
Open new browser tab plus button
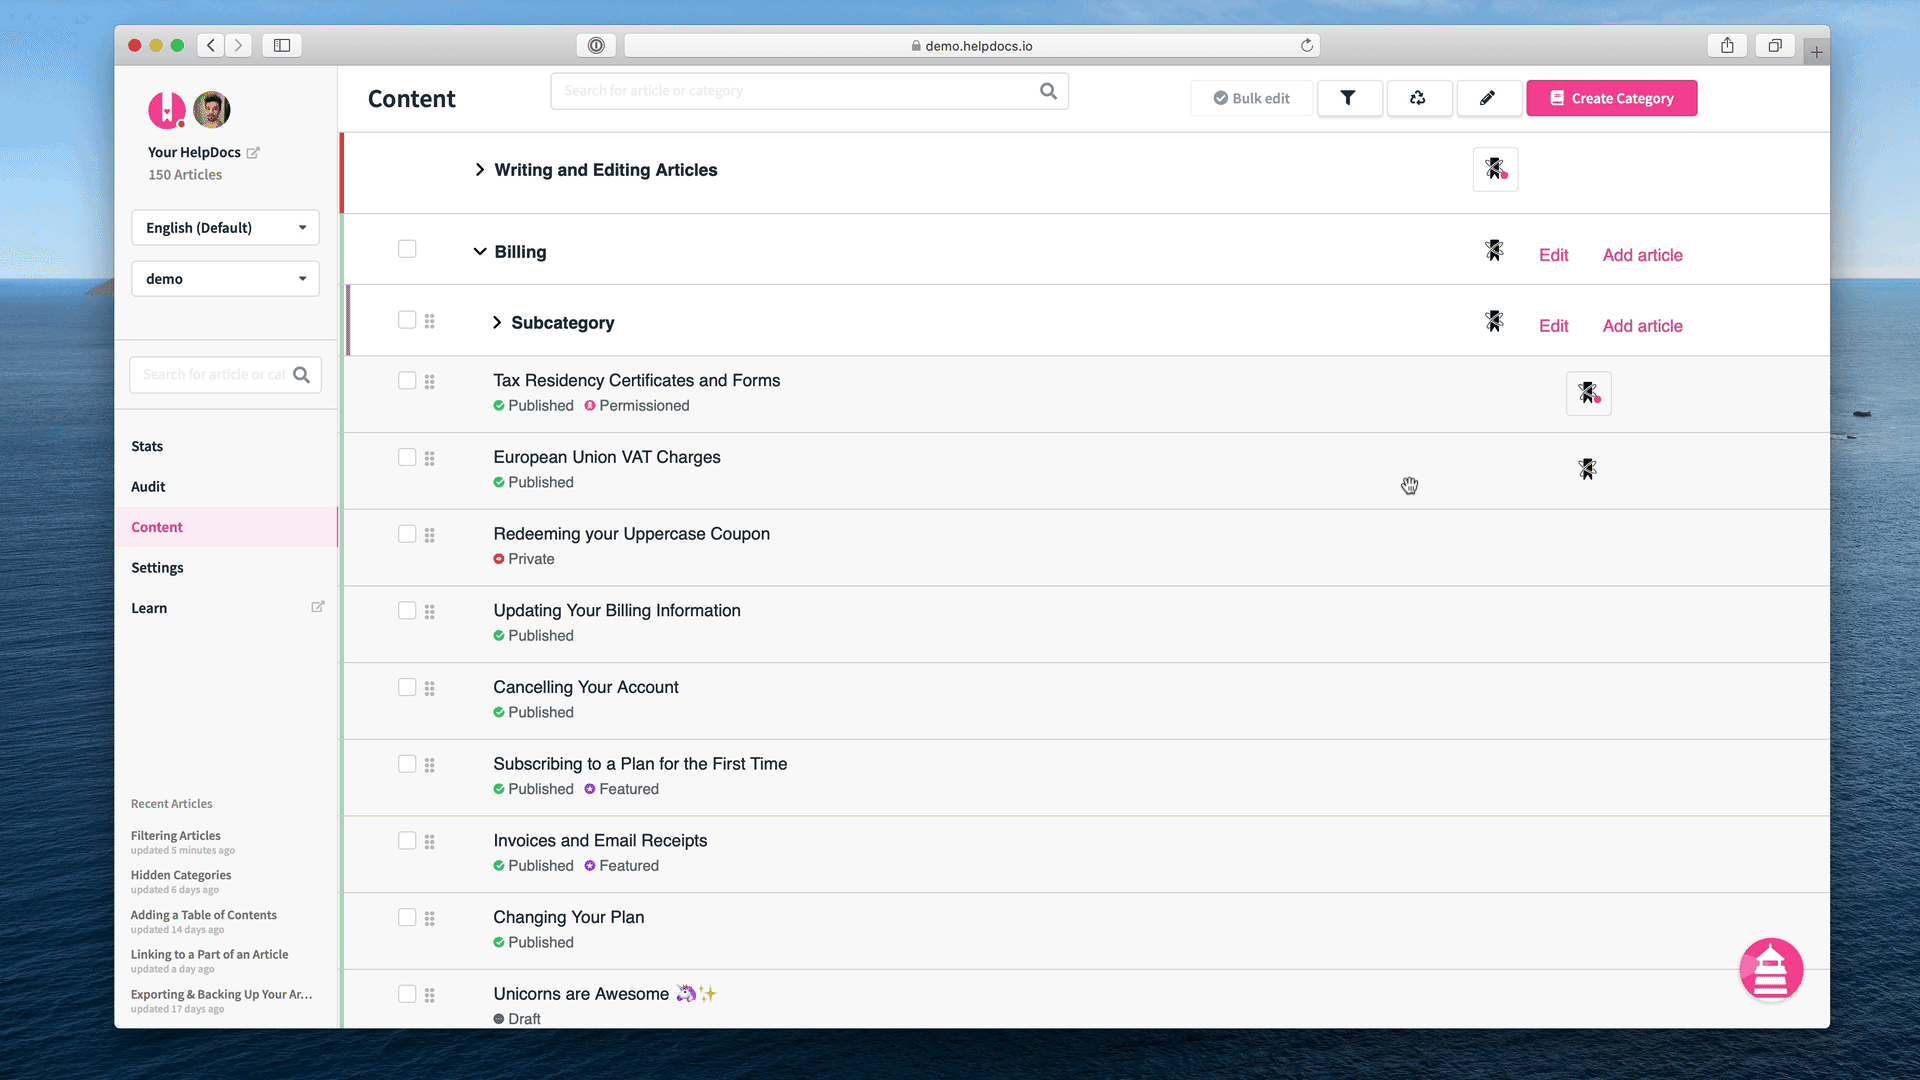(1816, 52)
